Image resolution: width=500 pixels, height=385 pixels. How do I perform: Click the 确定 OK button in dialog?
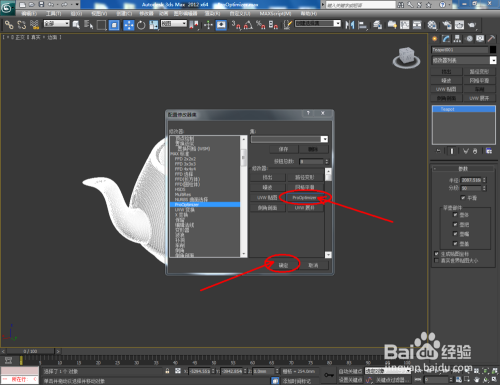283,265
